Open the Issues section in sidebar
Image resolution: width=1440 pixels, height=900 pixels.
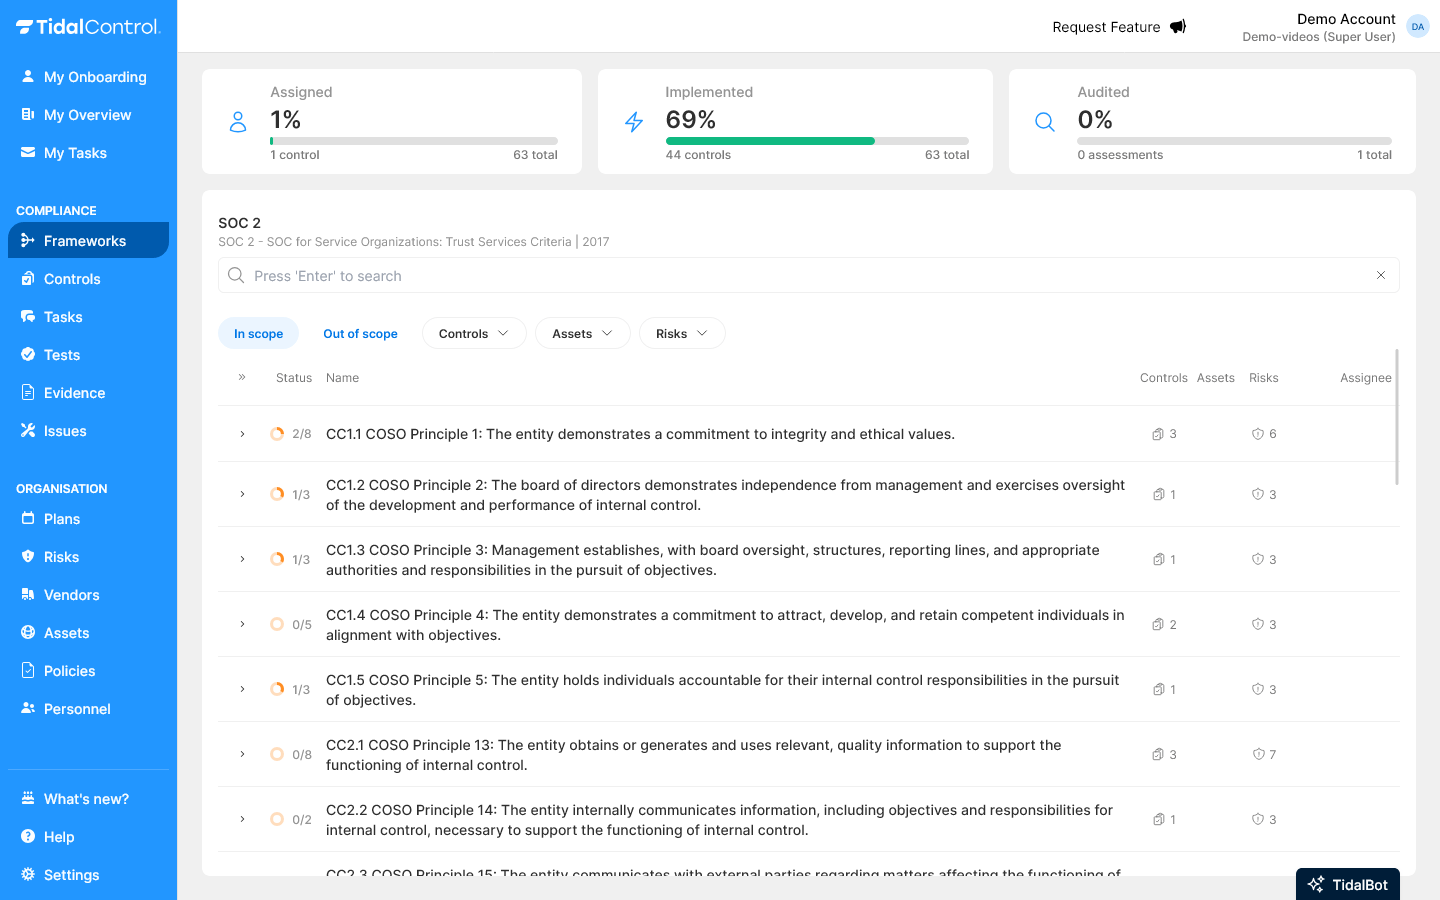tap(63, 430)
